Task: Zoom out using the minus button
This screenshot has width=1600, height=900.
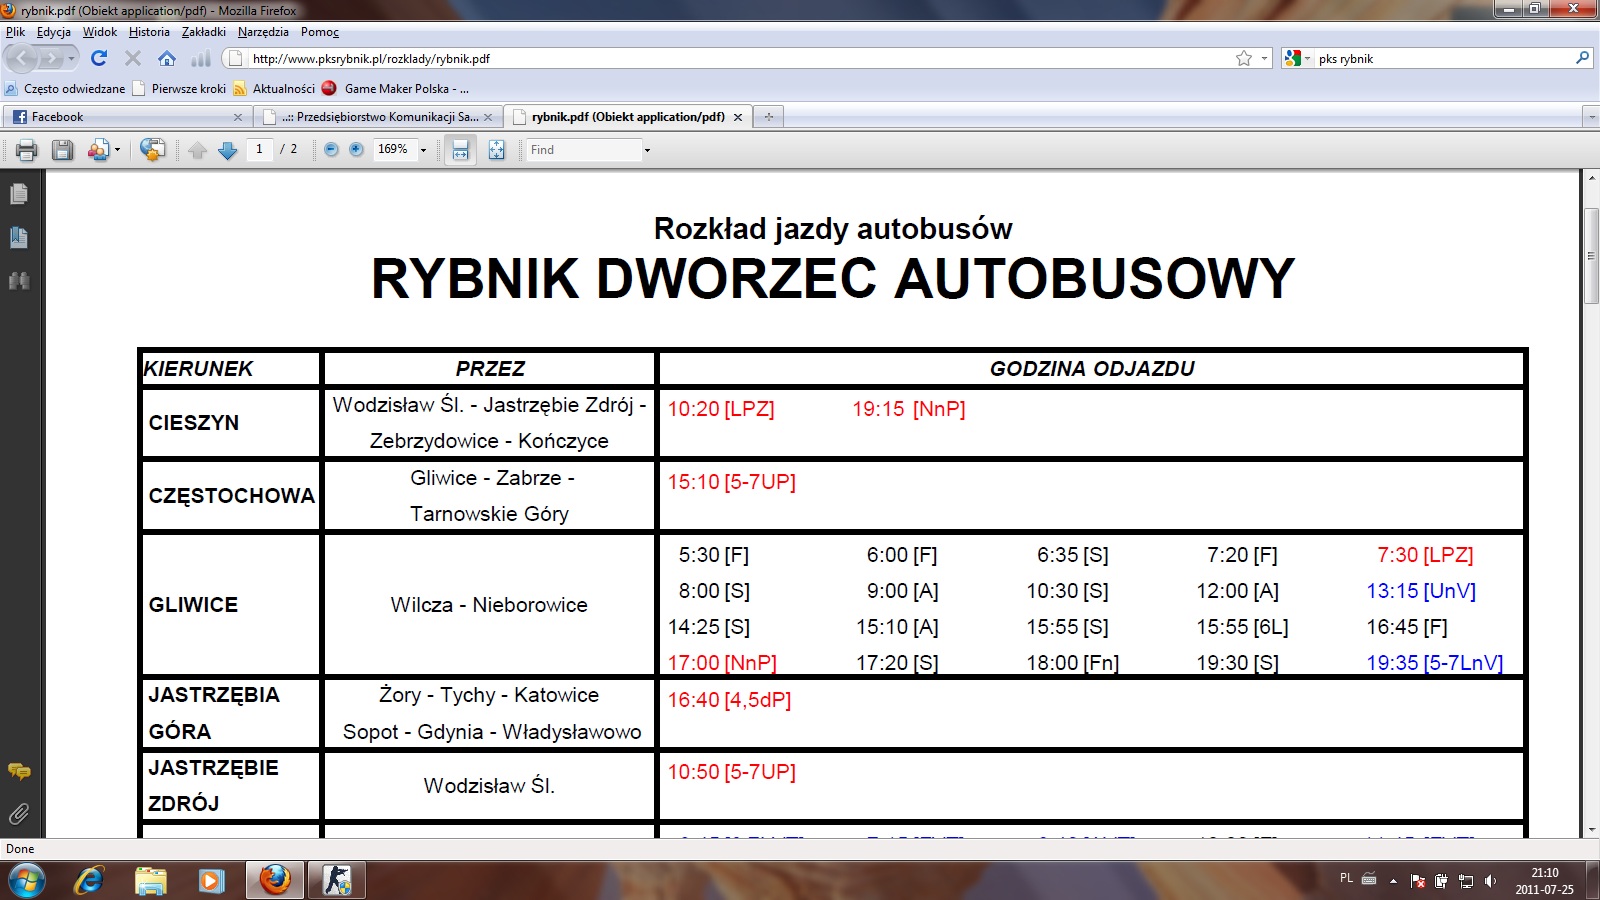Action: [x=331, y=150]
